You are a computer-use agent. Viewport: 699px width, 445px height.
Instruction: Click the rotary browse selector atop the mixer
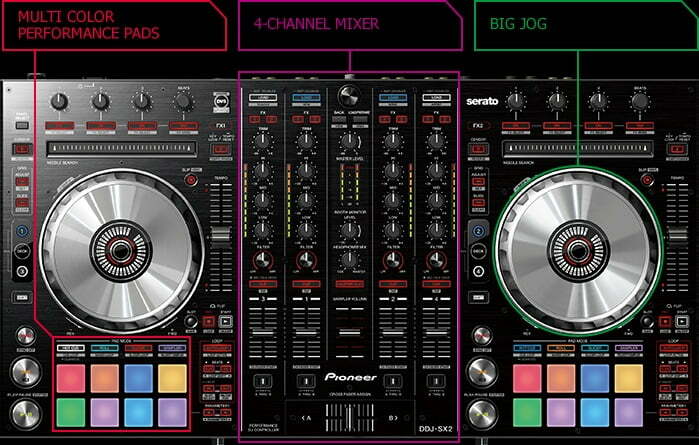350,95
